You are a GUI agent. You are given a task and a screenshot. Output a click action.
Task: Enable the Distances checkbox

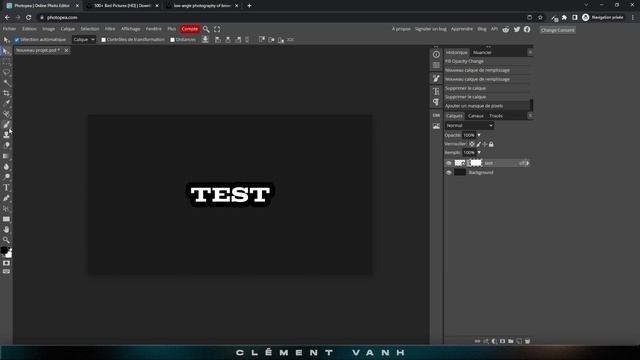pos(173,40)
